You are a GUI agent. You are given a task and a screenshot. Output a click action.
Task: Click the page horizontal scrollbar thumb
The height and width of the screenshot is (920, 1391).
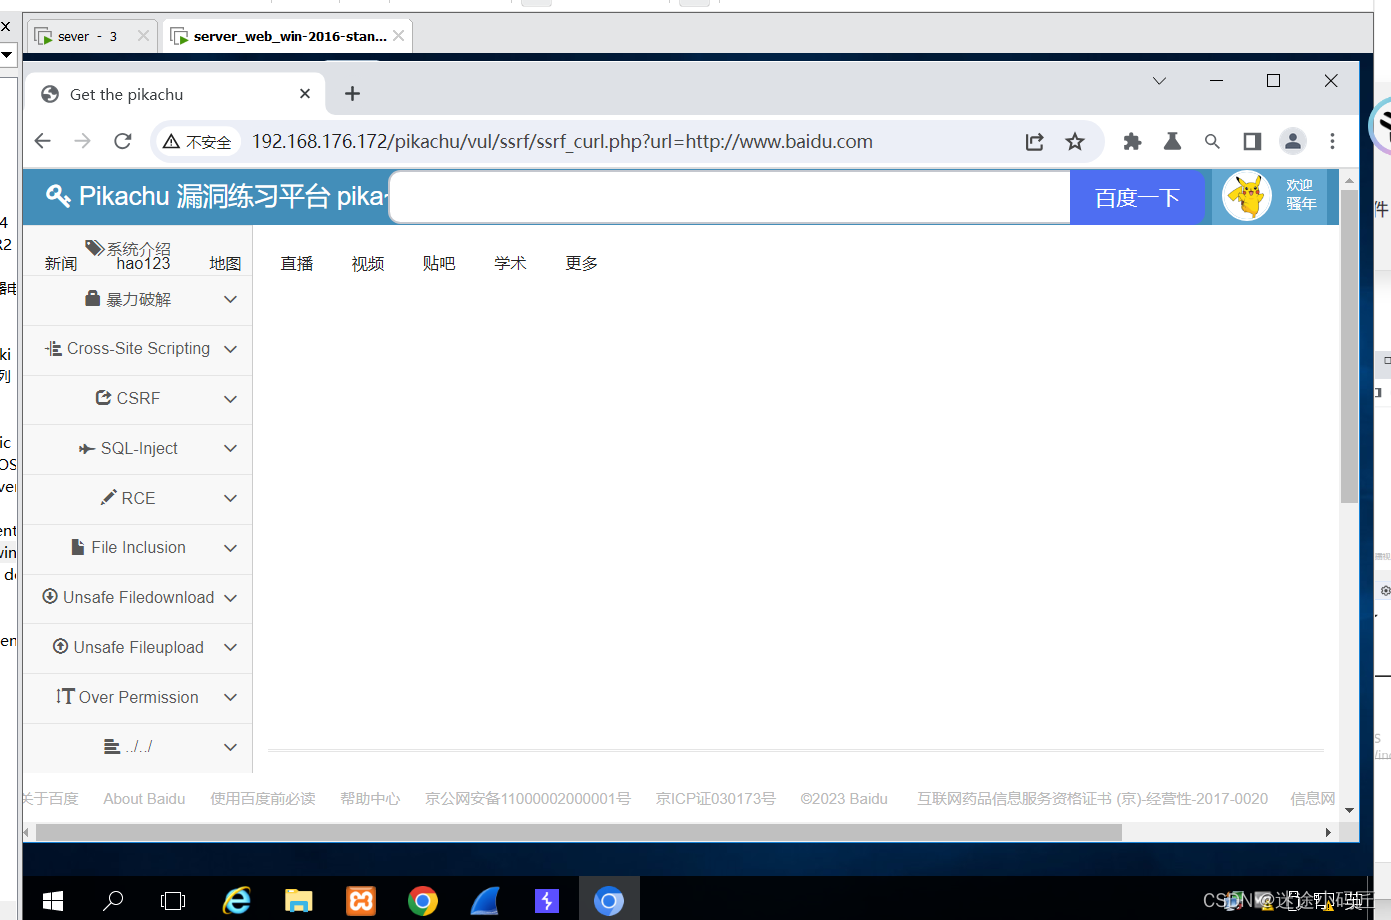point(579,832)
